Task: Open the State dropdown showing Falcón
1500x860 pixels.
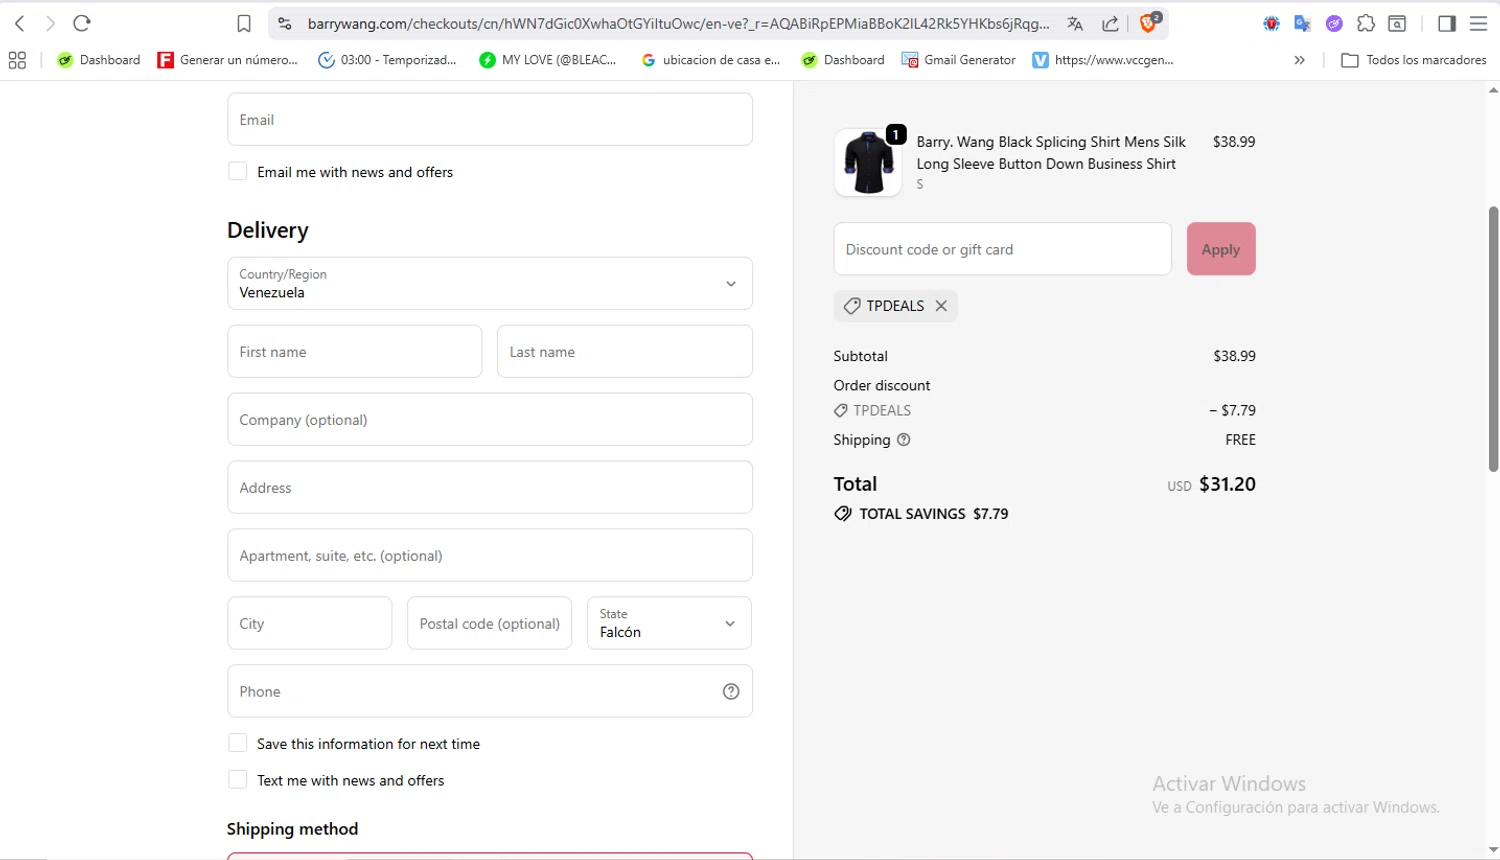Action: [x=669, y=623]
